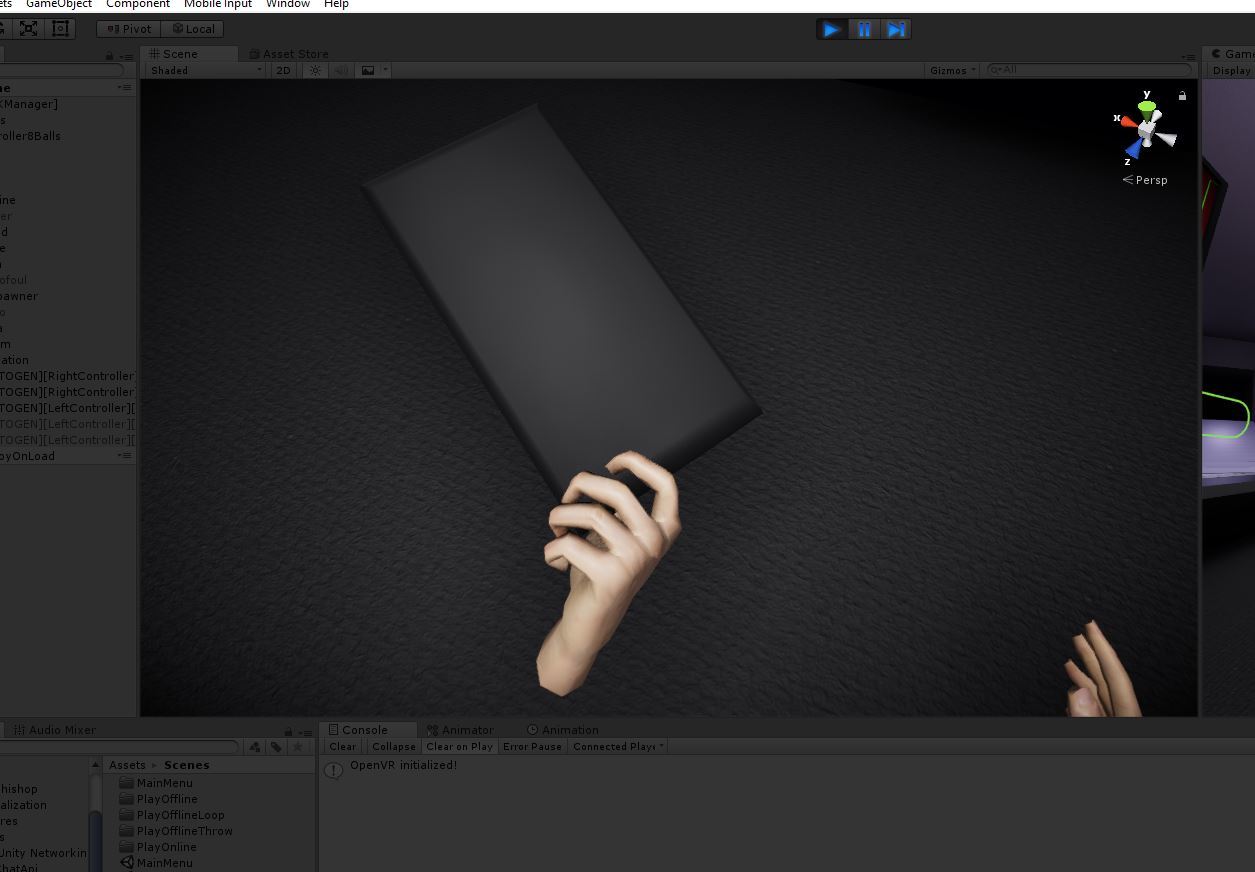
Task: Click the Step frame button
Action: tap(896, 29)
